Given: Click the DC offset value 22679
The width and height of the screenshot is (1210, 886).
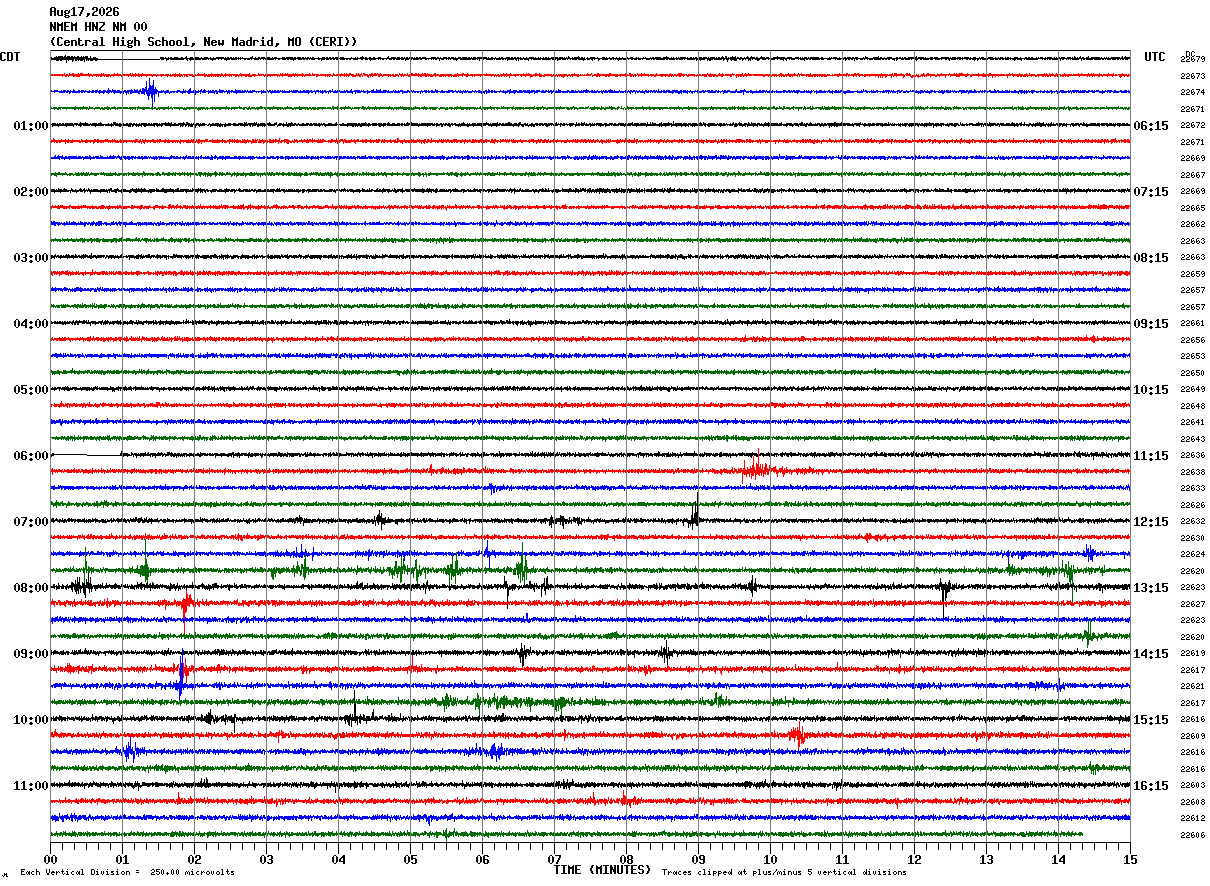Looking at the screenshot, I should pos(1192,60).
